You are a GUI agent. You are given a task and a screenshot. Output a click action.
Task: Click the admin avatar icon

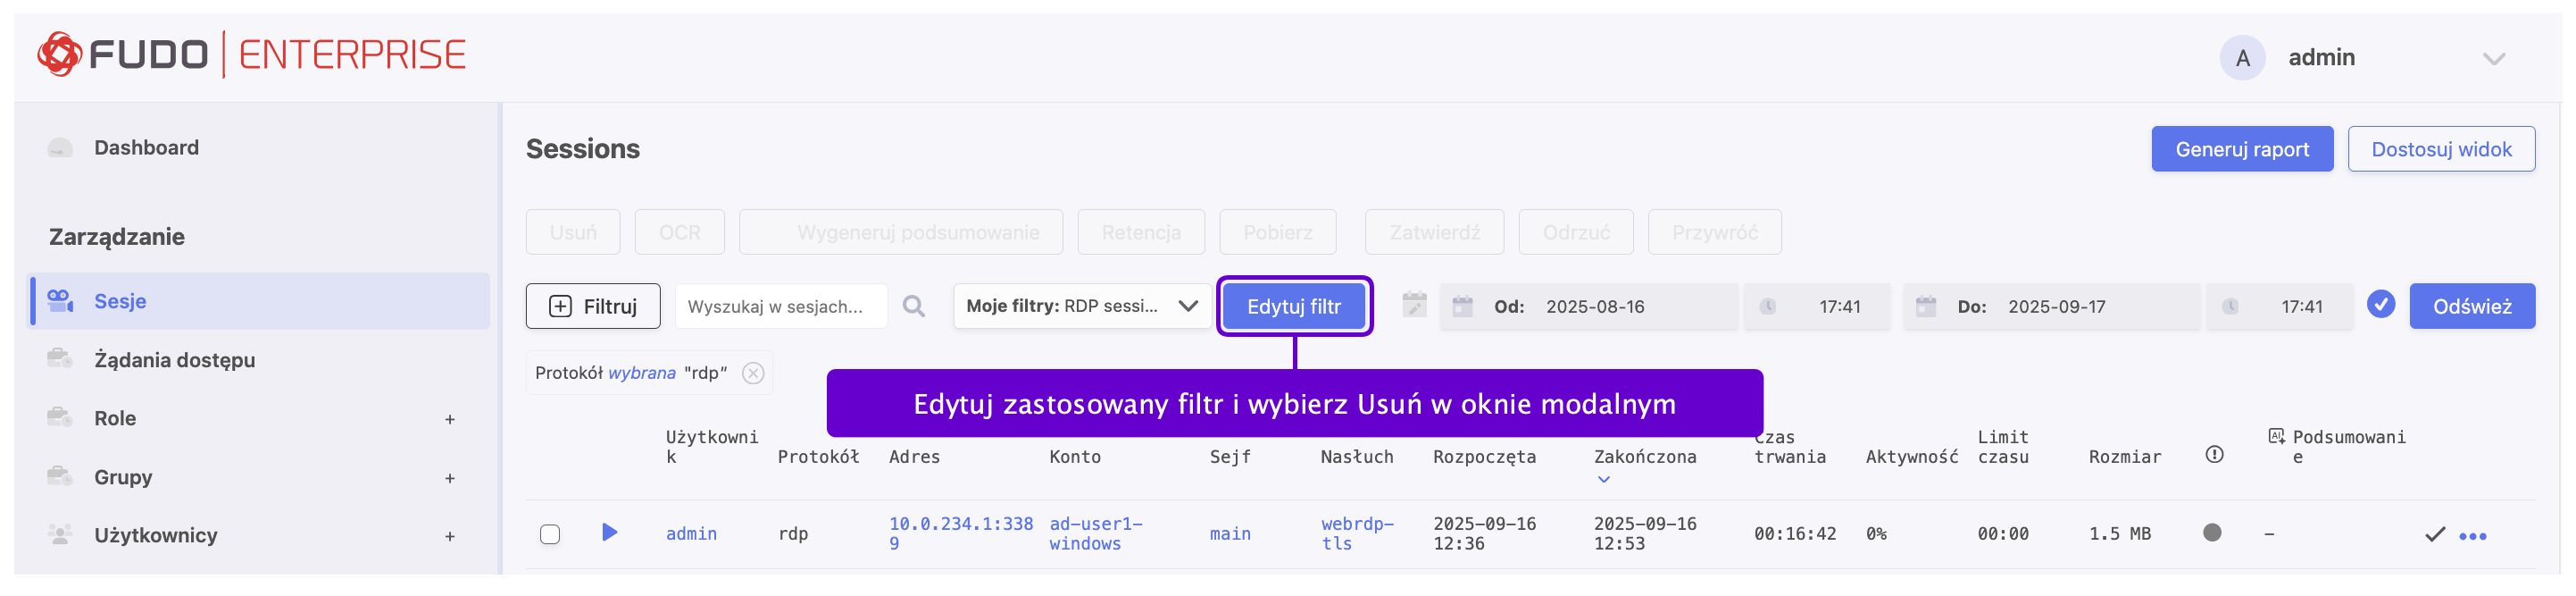point(2242,58)
